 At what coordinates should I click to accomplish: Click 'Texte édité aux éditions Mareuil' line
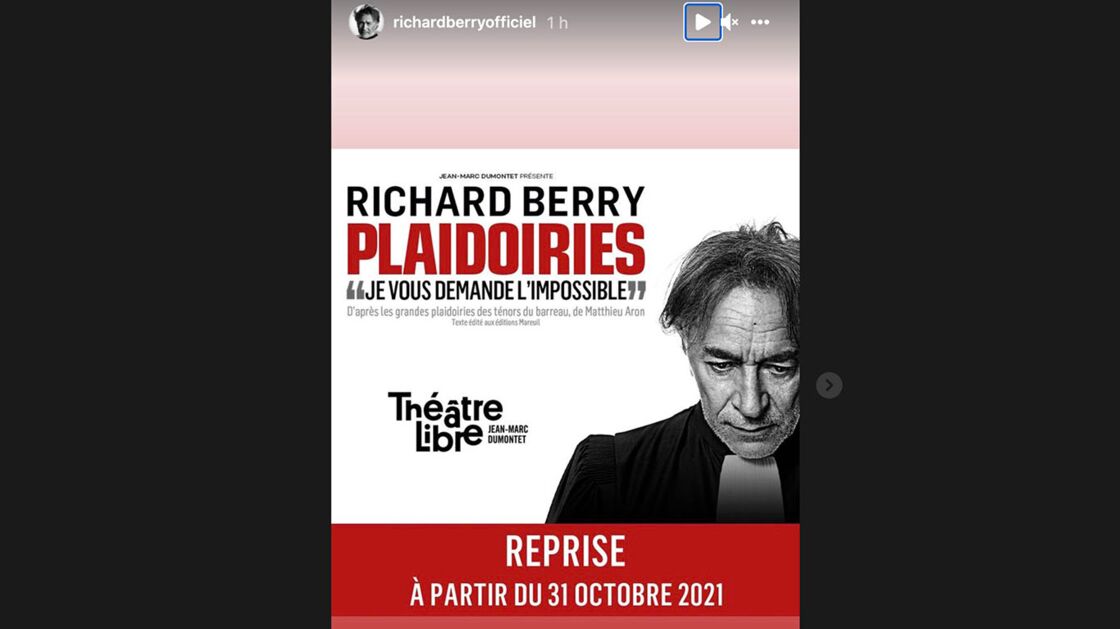point(496,323)
